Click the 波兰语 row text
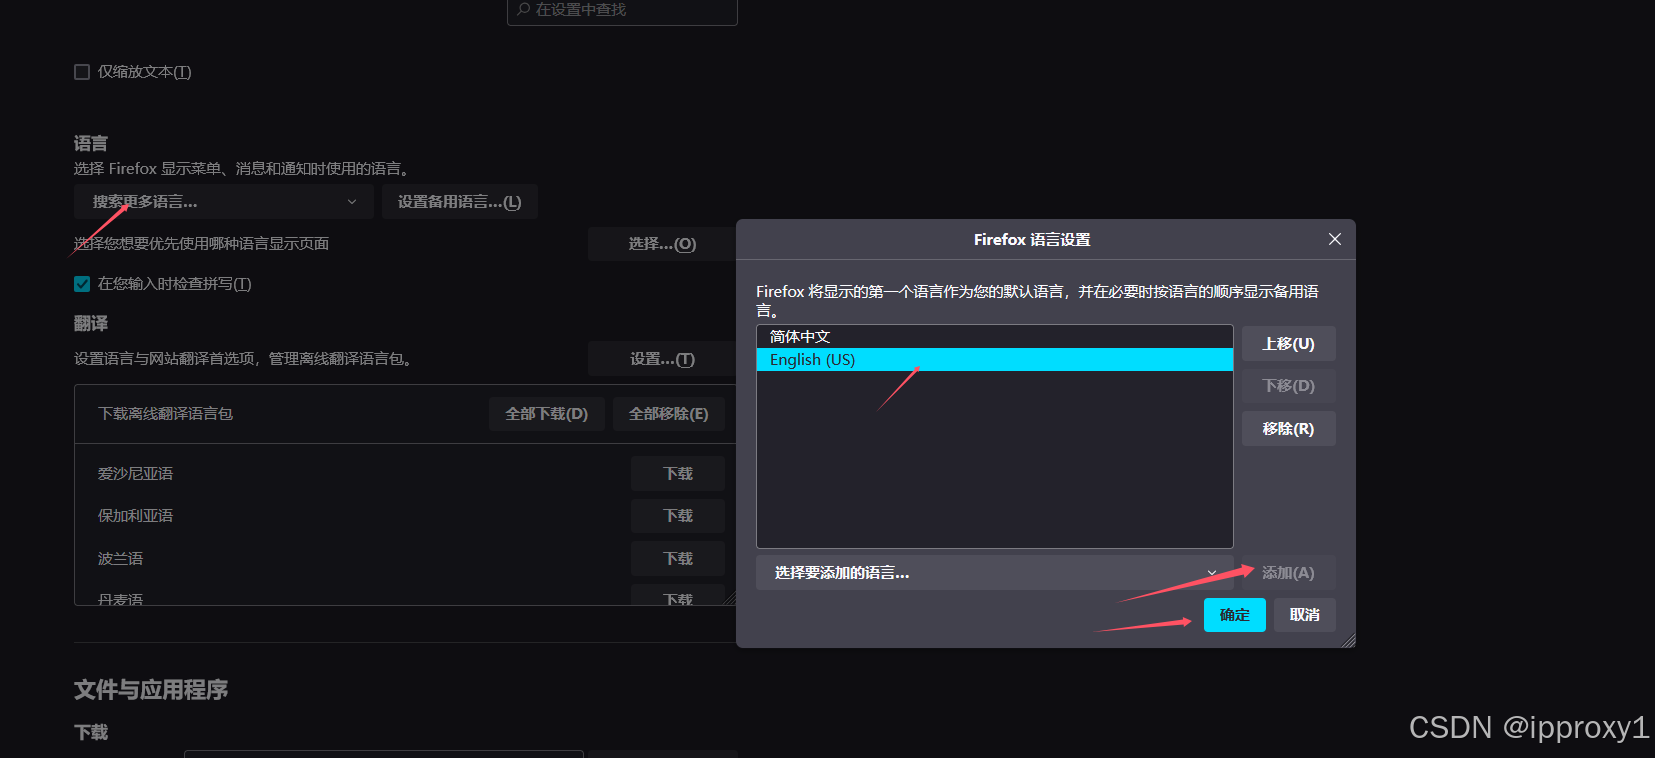The width and height of the screenshot is (1655, 758). point(120,559)
